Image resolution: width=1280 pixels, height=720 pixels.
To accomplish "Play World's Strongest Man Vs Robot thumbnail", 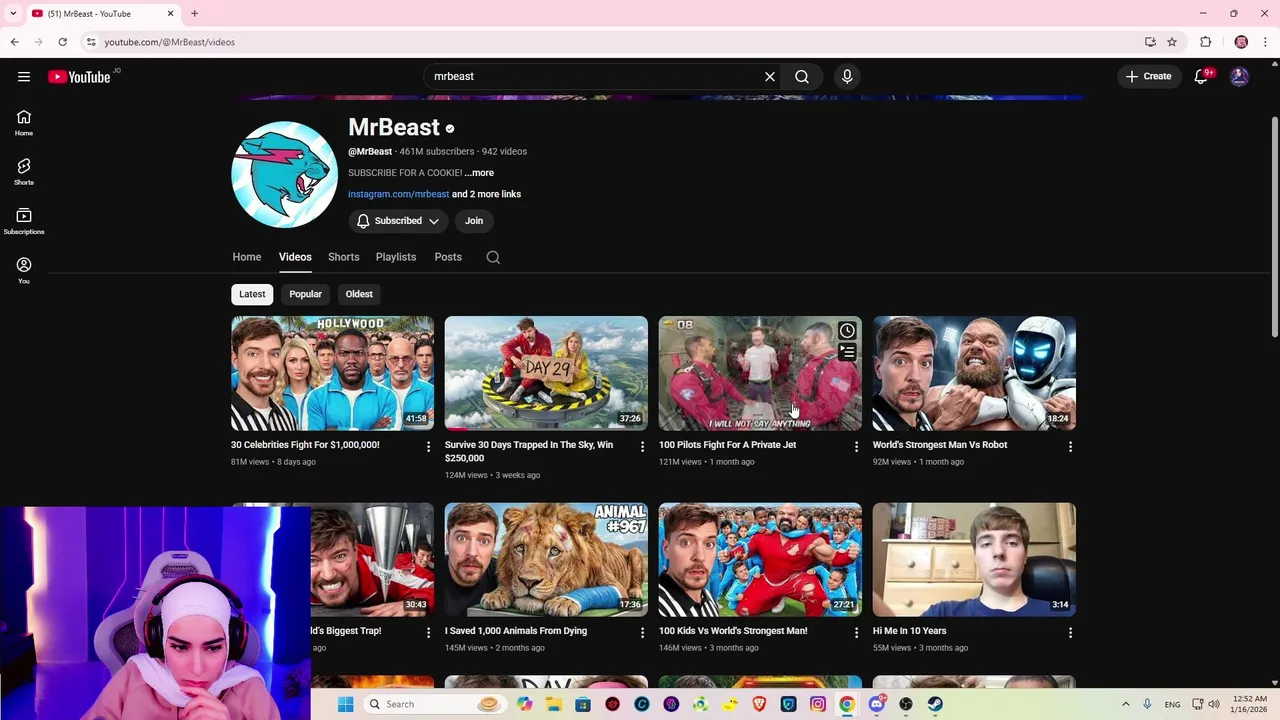I will pos(974,373).
